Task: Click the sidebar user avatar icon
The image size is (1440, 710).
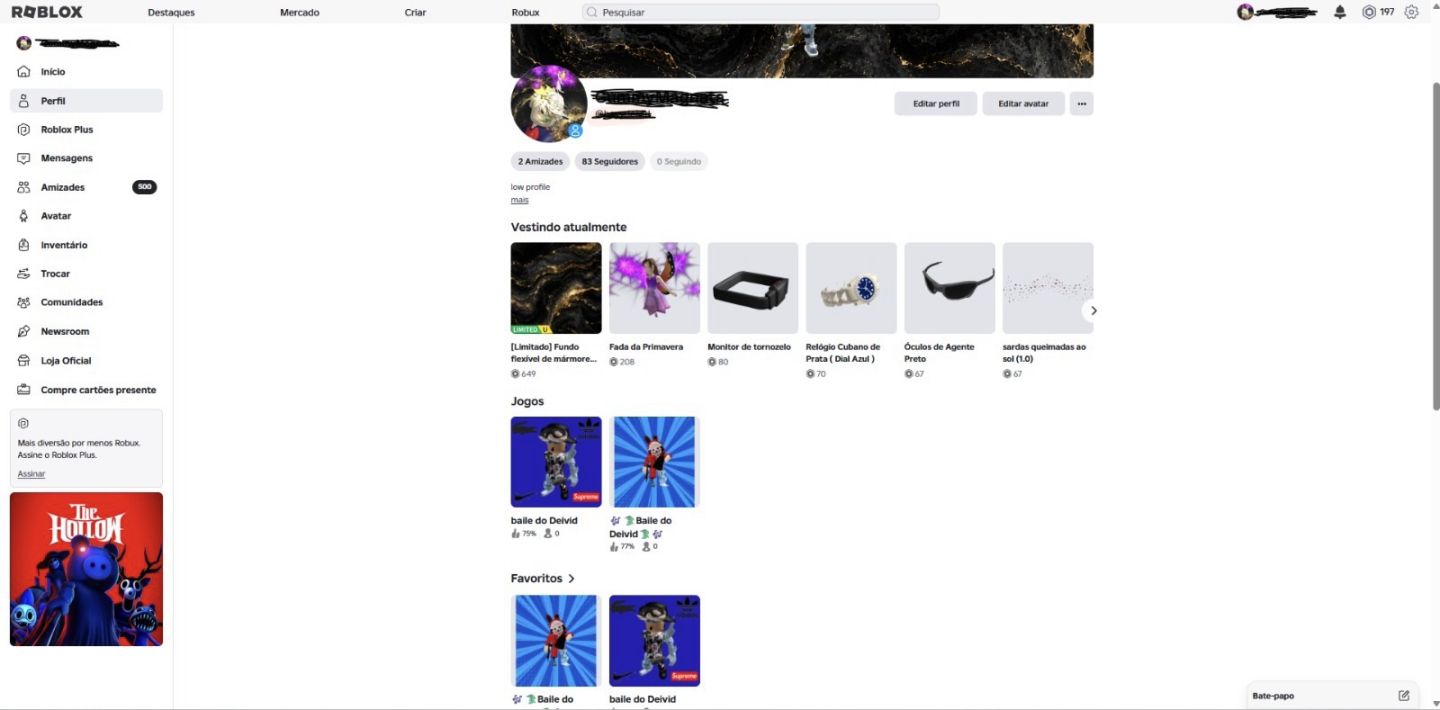Action: (x=24, y=43)
